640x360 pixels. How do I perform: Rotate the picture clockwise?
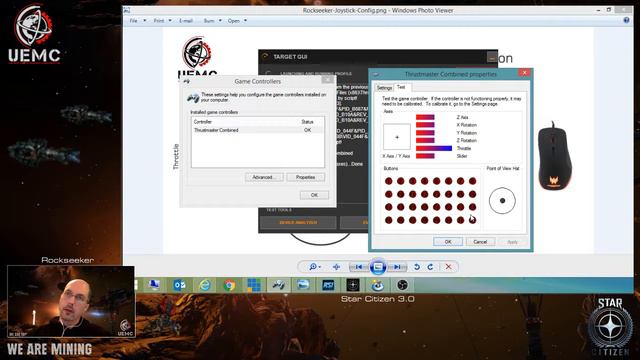(431, 267)
